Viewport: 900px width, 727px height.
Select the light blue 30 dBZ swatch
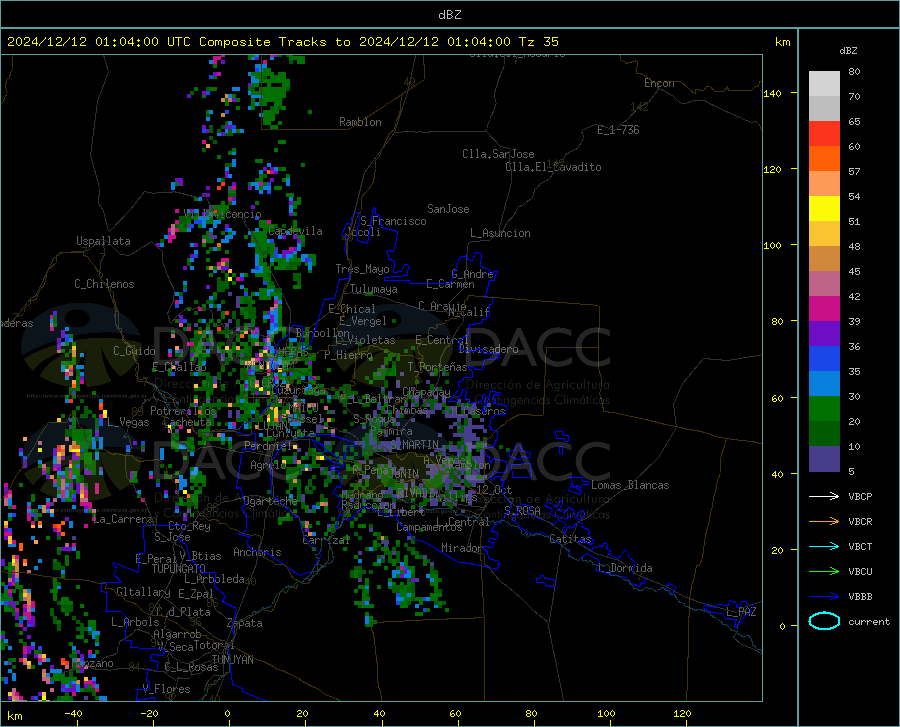coord(824,384)
